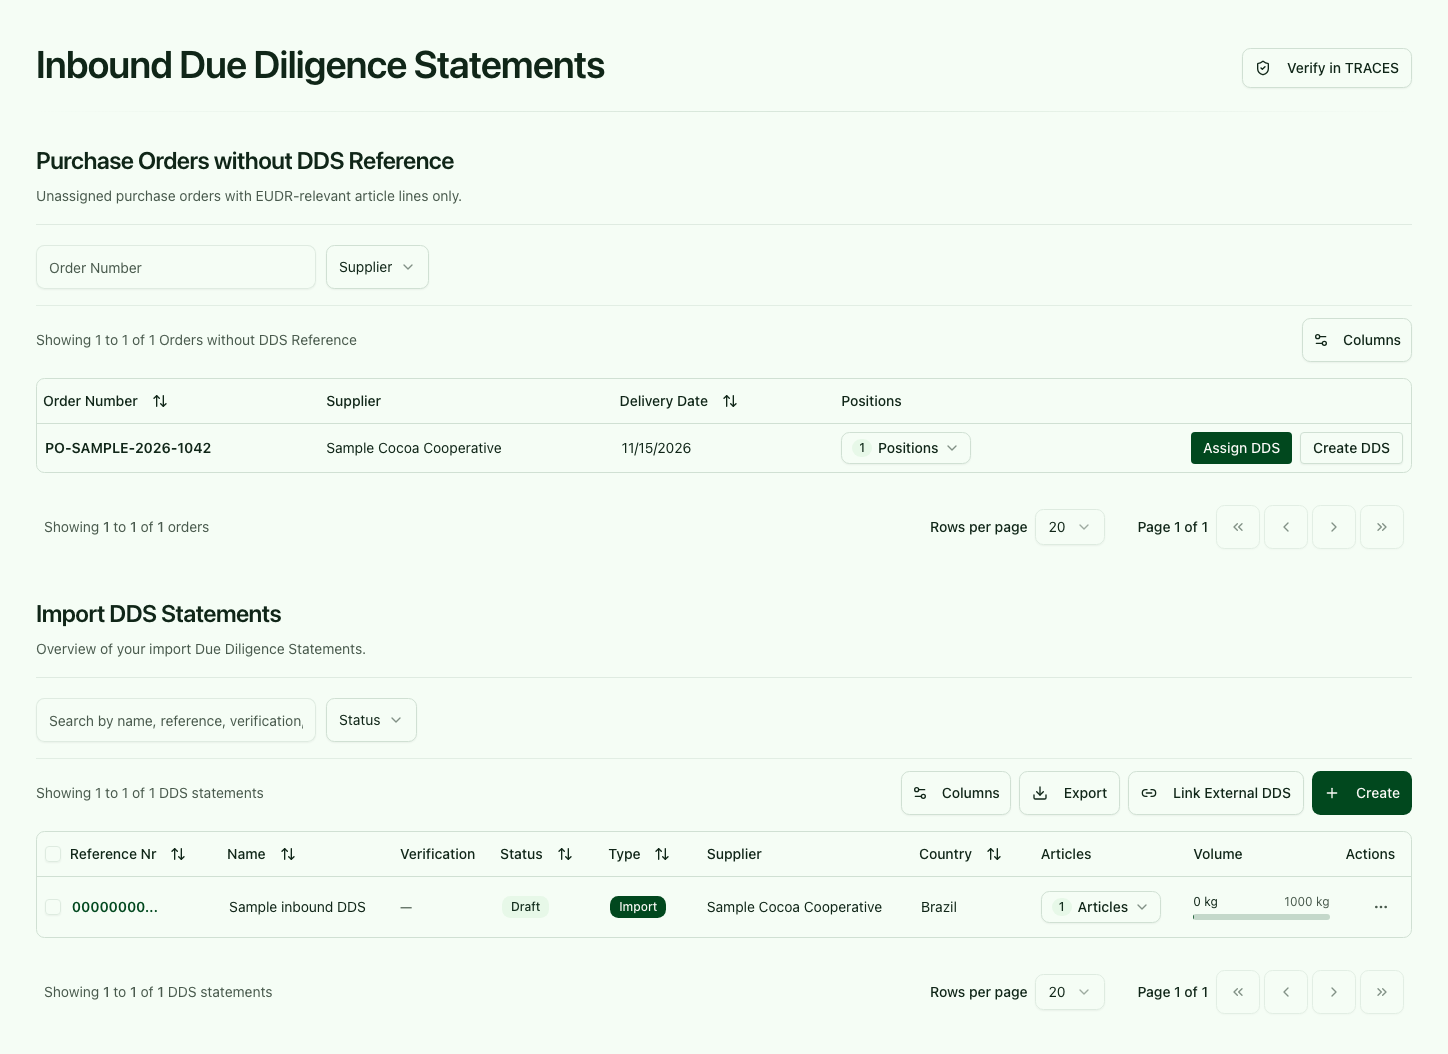Click the Import type badge
The width and height of the screenshot is (1448, 1054).
point(638,907)
